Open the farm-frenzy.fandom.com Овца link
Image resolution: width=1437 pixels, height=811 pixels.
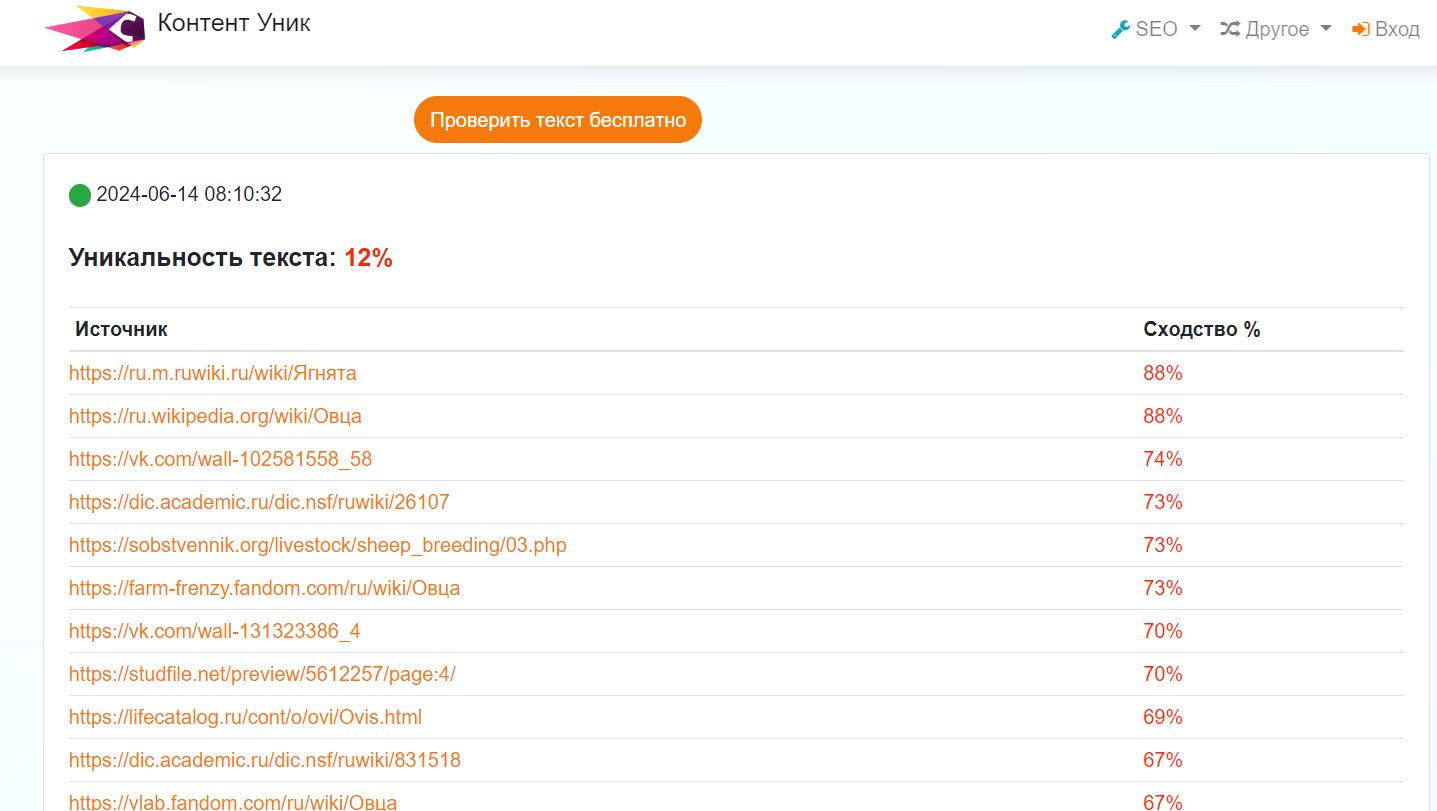pos(265,588)
